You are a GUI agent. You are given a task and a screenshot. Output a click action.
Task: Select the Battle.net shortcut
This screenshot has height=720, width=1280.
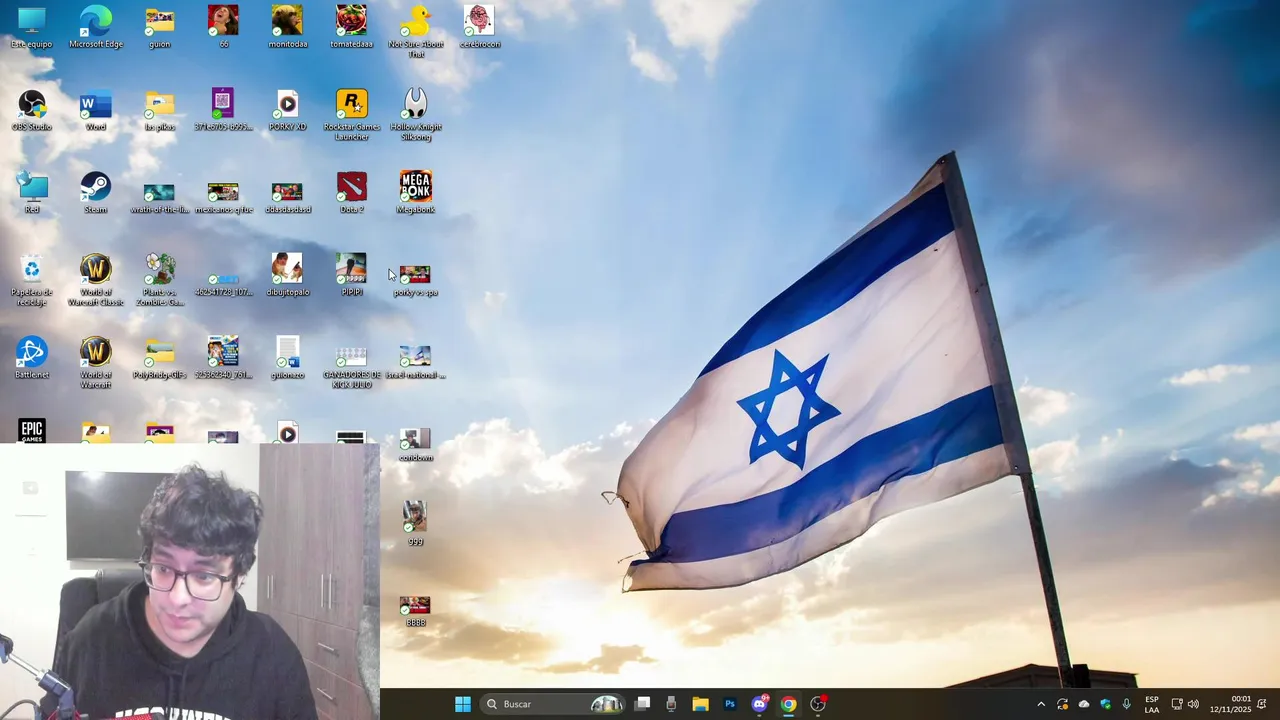(x=32, y=357)
